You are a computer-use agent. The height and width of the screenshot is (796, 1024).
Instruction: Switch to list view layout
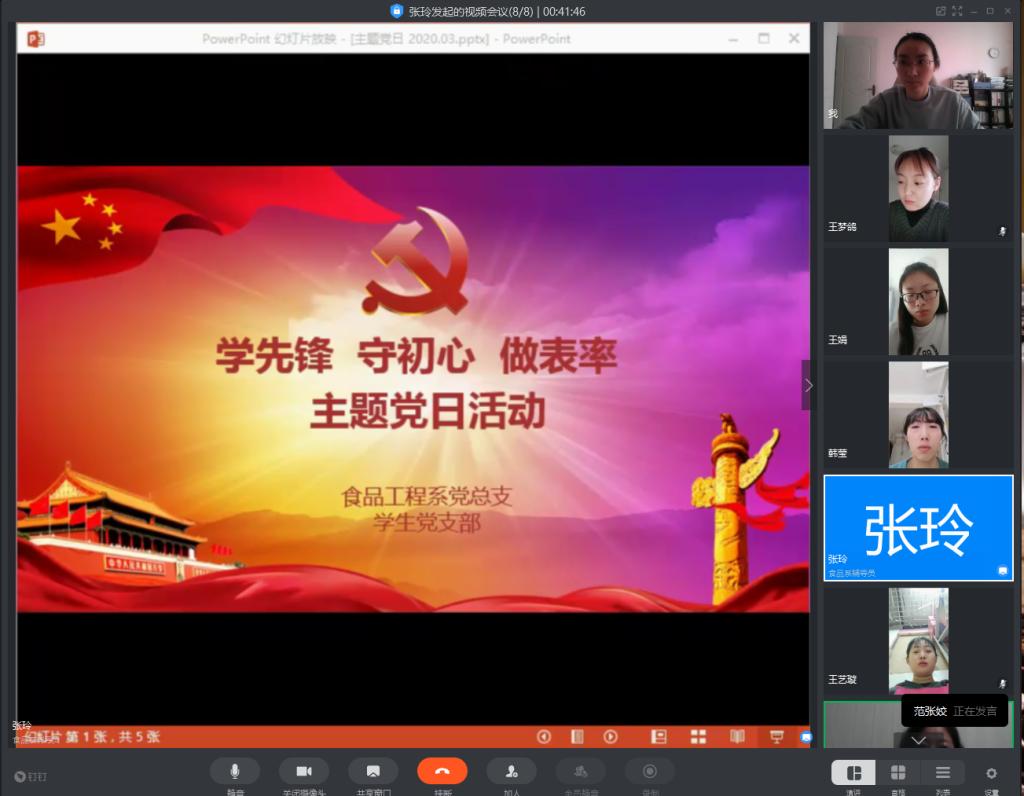tap(942, 773)
